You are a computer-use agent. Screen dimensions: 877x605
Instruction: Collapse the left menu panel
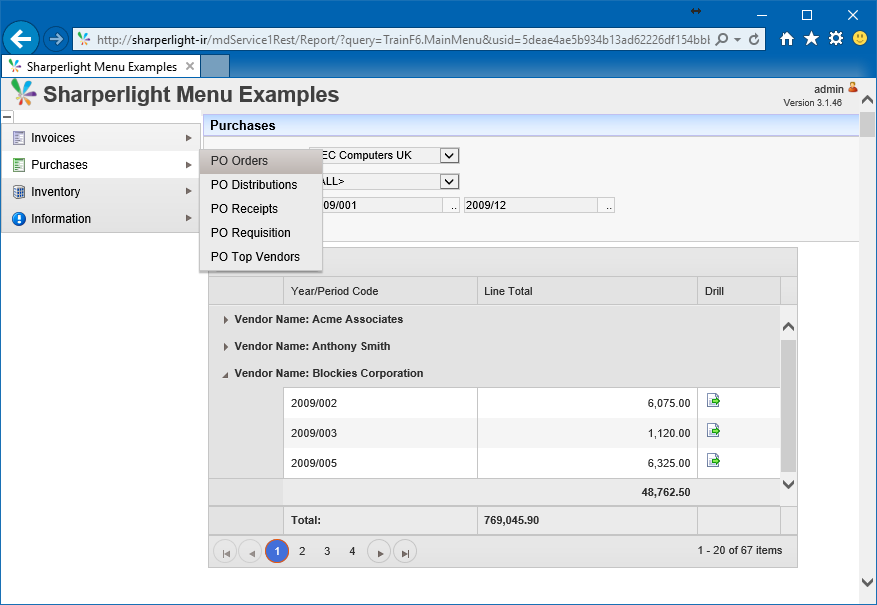click(7, 117)
